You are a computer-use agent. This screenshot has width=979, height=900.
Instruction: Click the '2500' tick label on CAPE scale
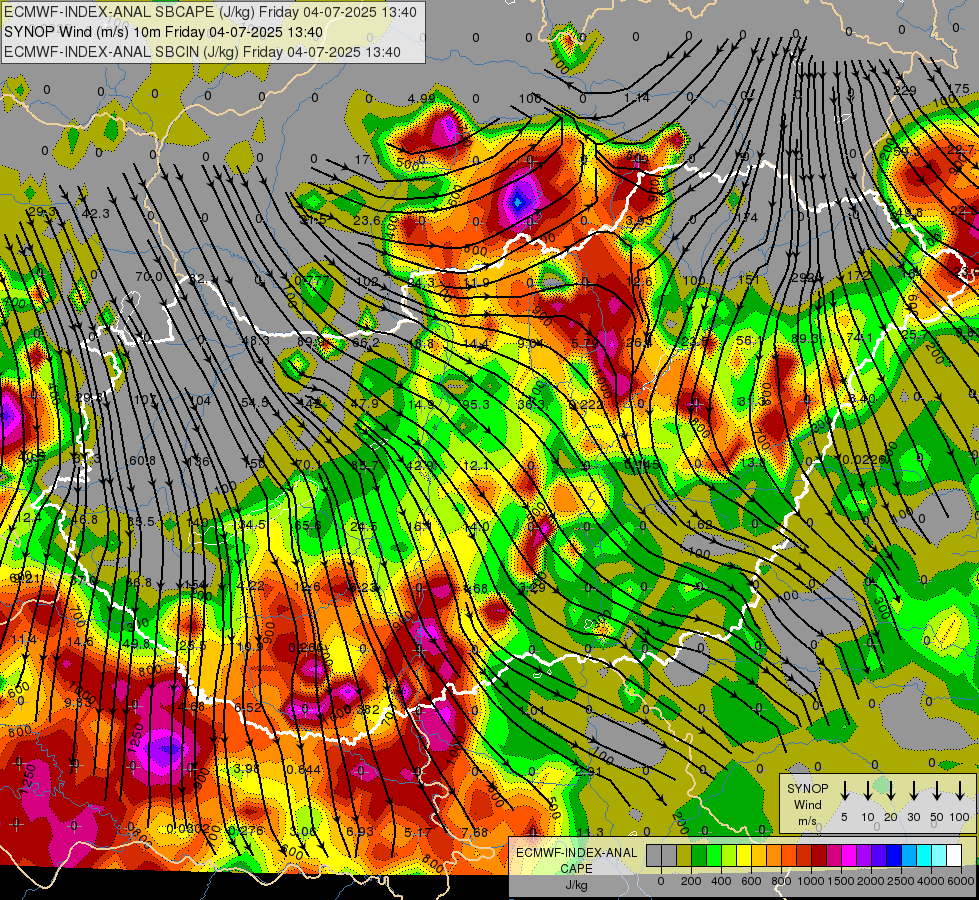coord(901,881)
